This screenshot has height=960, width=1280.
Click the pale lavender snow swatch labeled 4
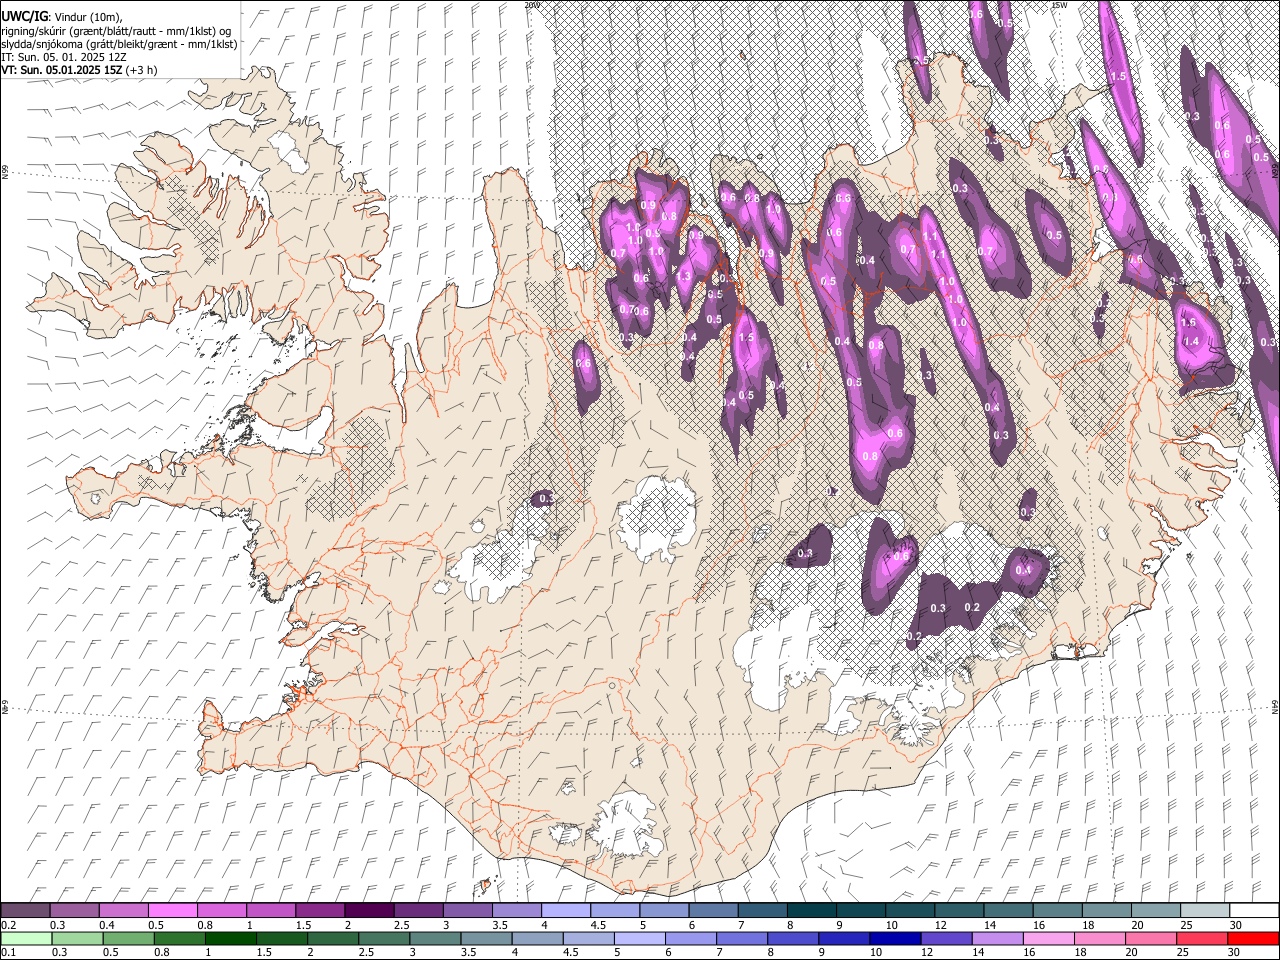[566, 910]
